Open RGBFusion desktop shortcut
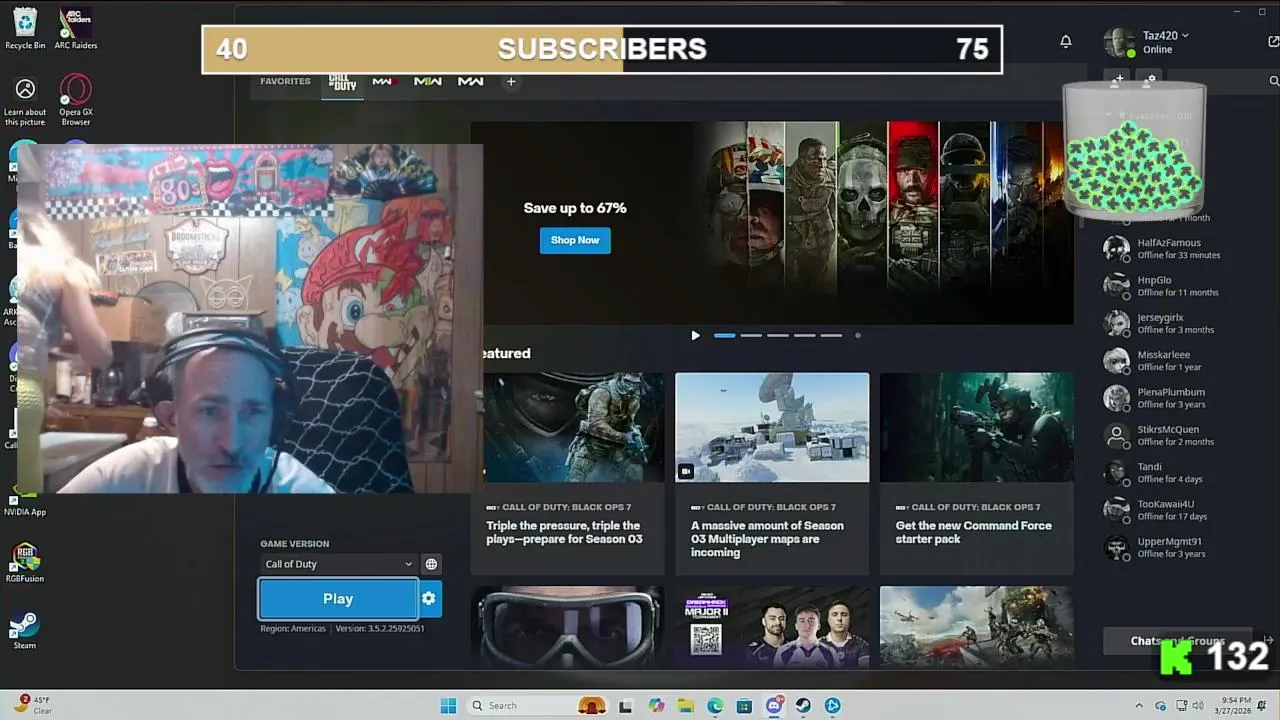Screen dimensions: 1280x720 25,563
